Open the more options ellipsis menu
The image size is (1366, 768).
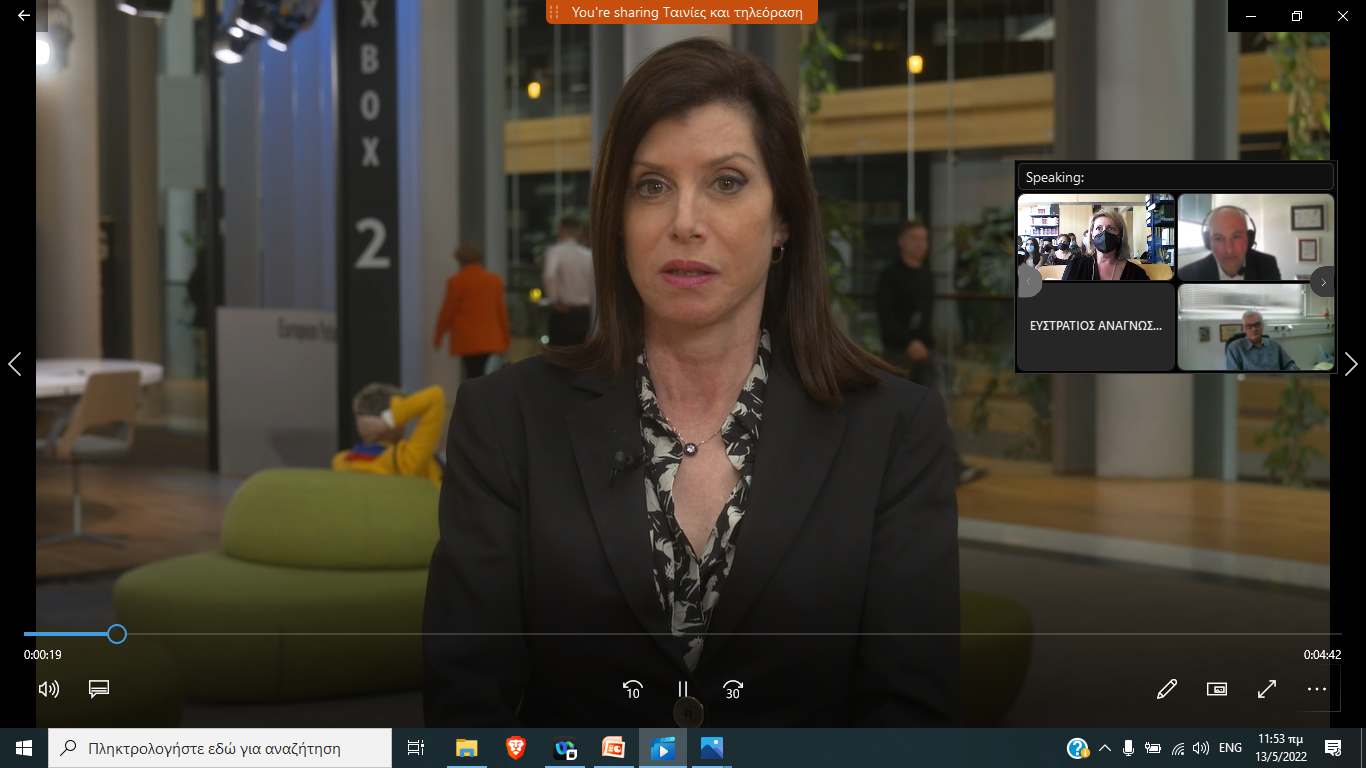point(1316,689)
